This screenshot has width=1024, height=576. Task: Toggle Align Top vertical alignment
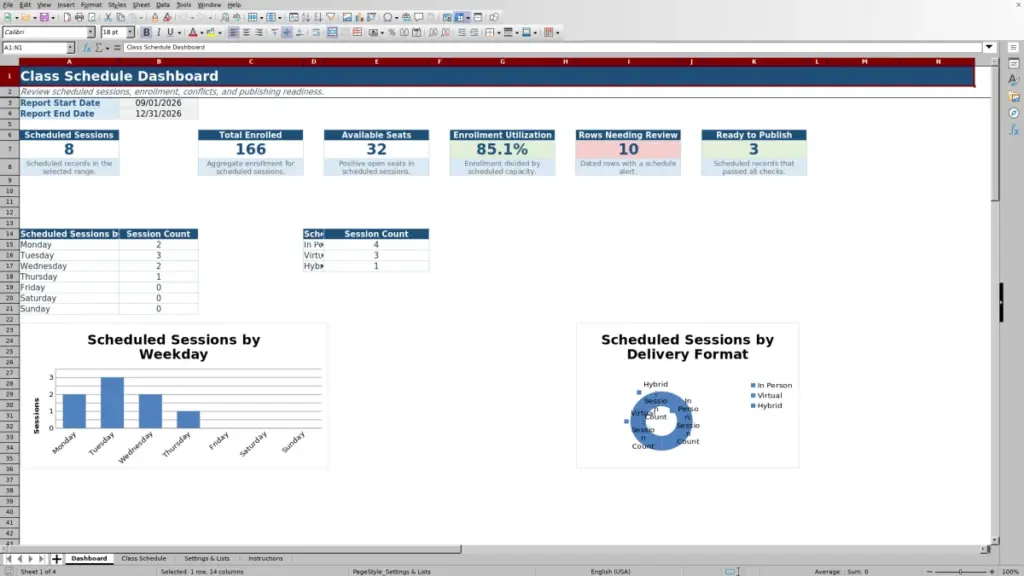point(275,32)
